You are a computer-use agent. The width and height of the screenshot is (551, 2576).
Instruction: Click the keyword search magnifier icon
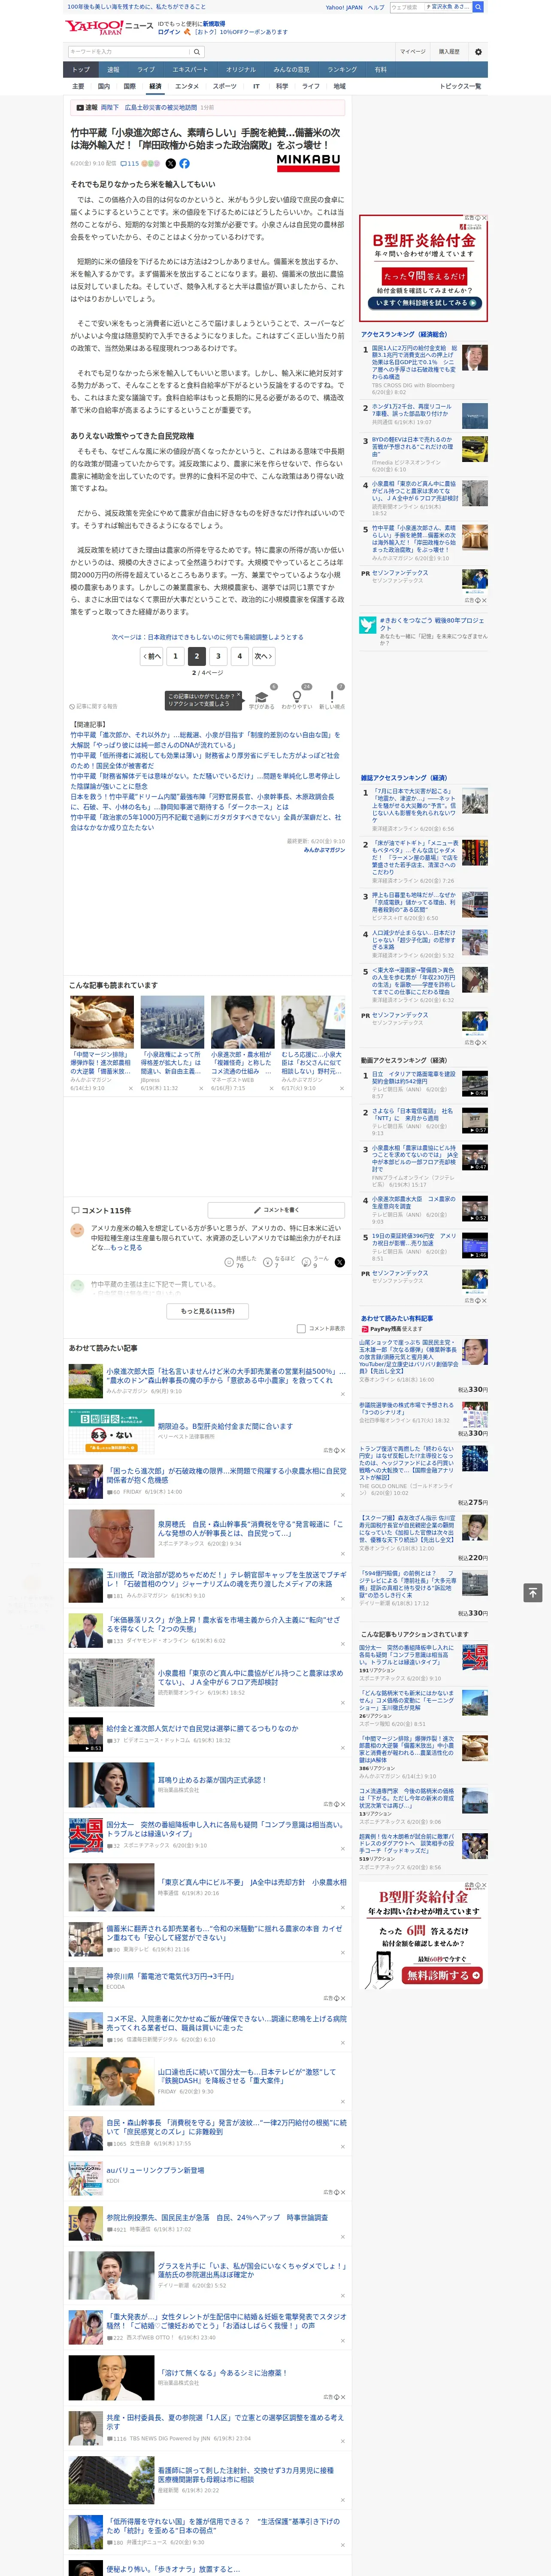pyautogui.click(x=196, y=52)
